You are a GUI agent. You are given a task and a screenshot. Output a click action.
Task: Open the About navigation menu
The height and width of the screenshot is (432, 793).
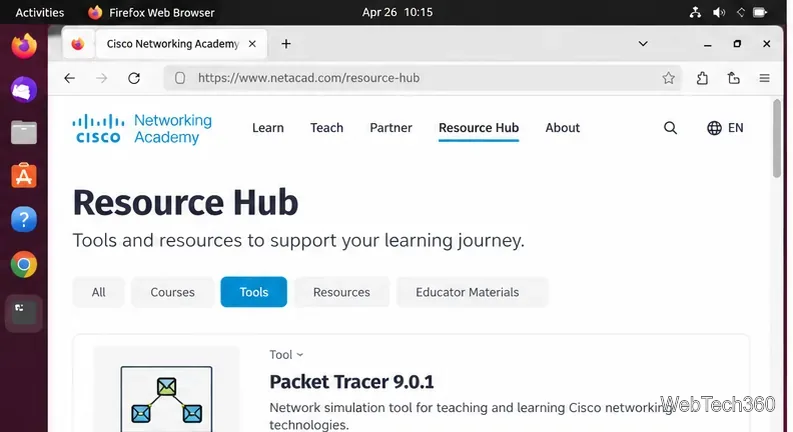(x=562, y=128)
